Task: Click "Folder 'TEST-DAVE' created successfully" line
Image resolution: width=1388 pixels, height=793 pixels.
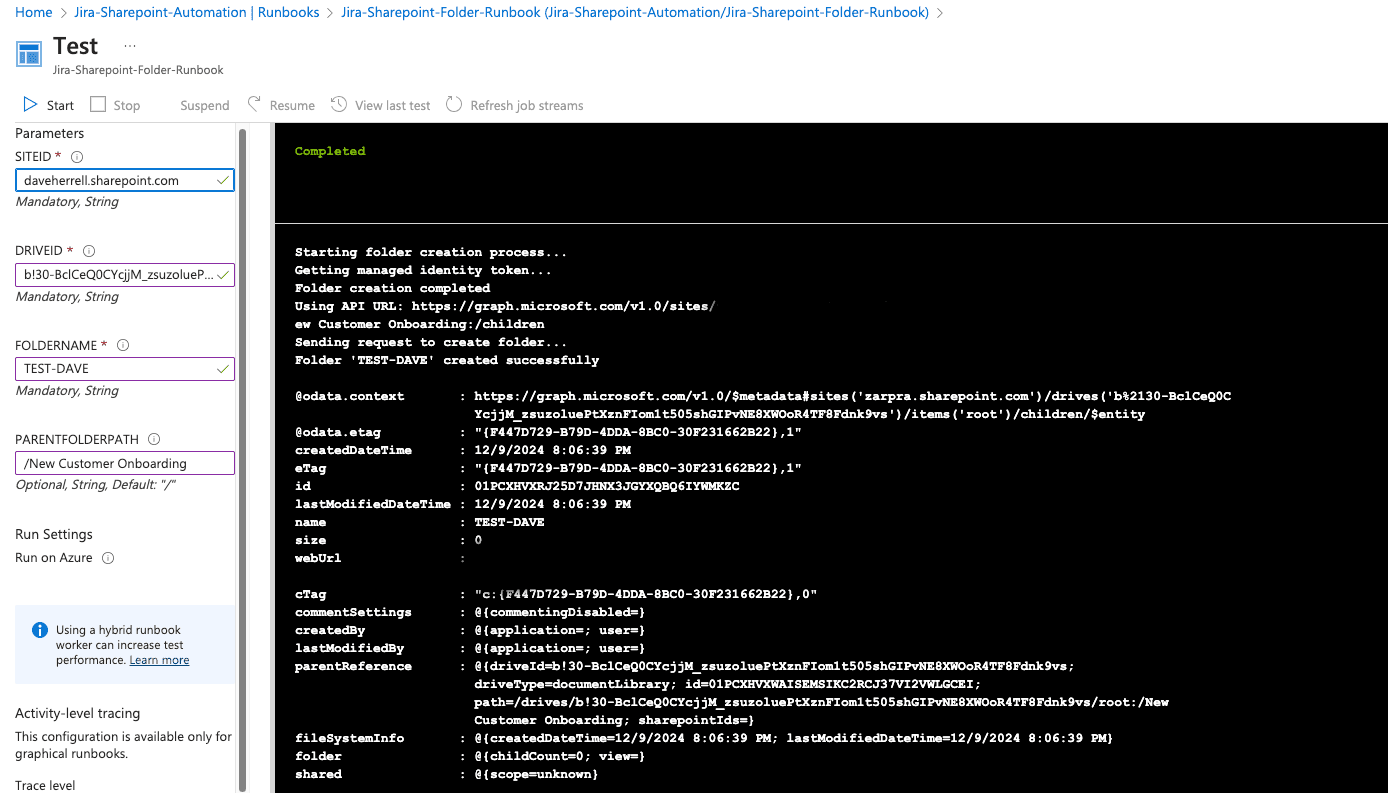Action: (x=447, y=360)
